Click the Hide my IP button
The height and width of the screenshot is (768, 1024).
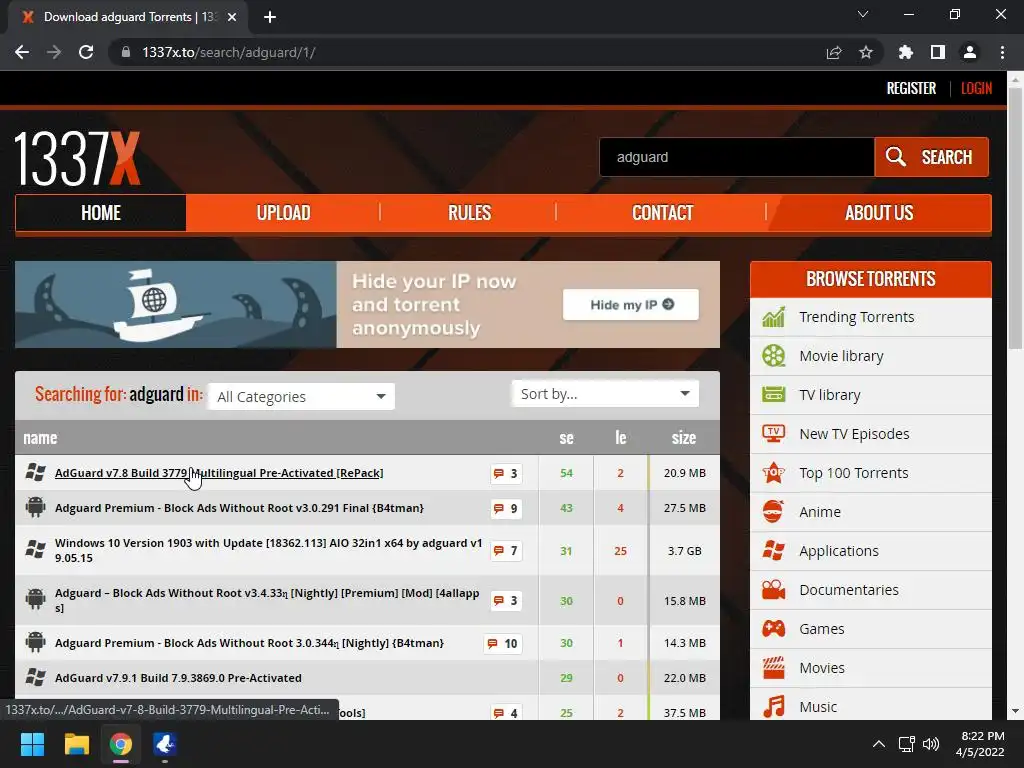click(631, 305)
